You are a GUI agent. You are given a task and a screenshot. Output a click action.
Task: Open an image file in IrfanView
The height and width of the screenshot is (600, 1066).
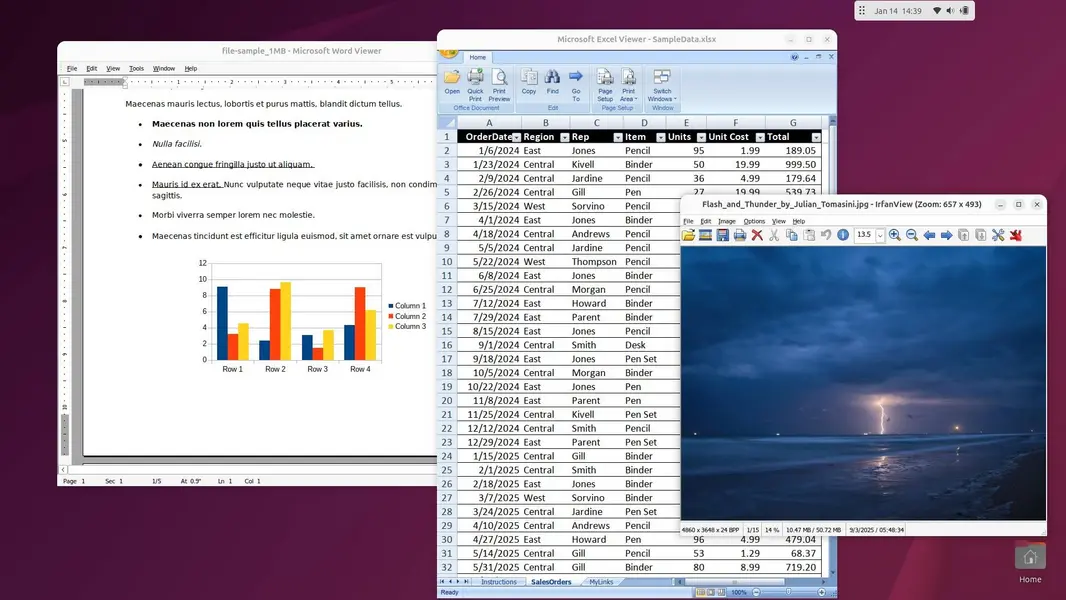tap(687, 235)
